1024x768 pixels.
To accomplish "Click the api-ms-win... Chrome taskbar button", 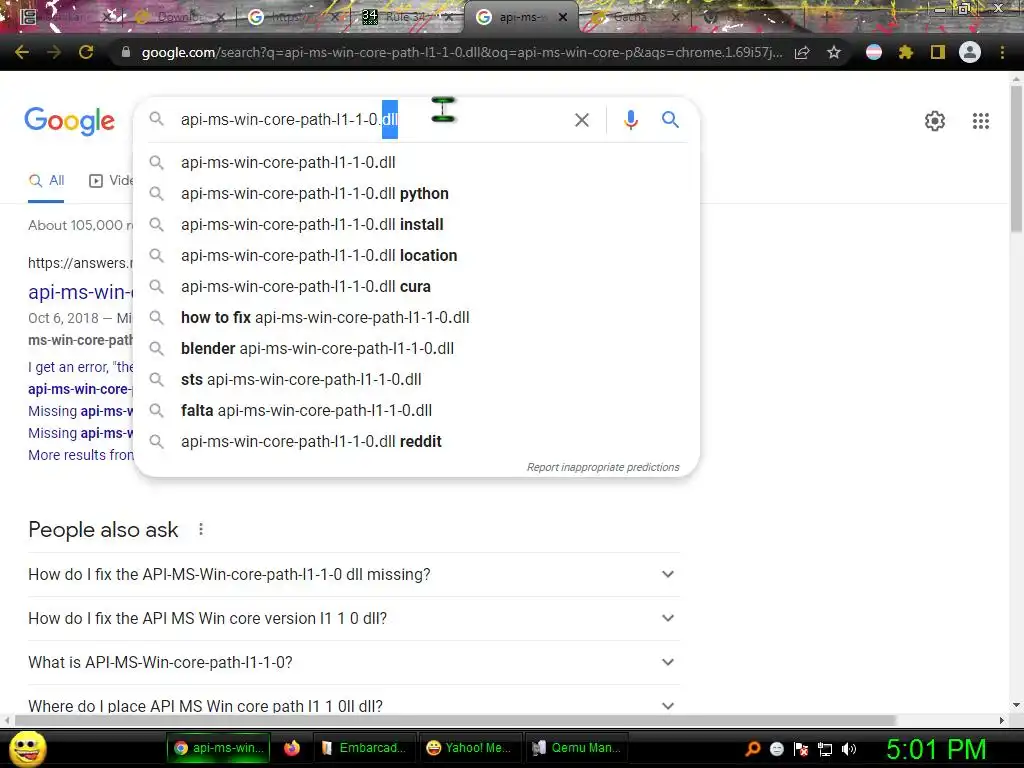I will click(x=219, y=748).
